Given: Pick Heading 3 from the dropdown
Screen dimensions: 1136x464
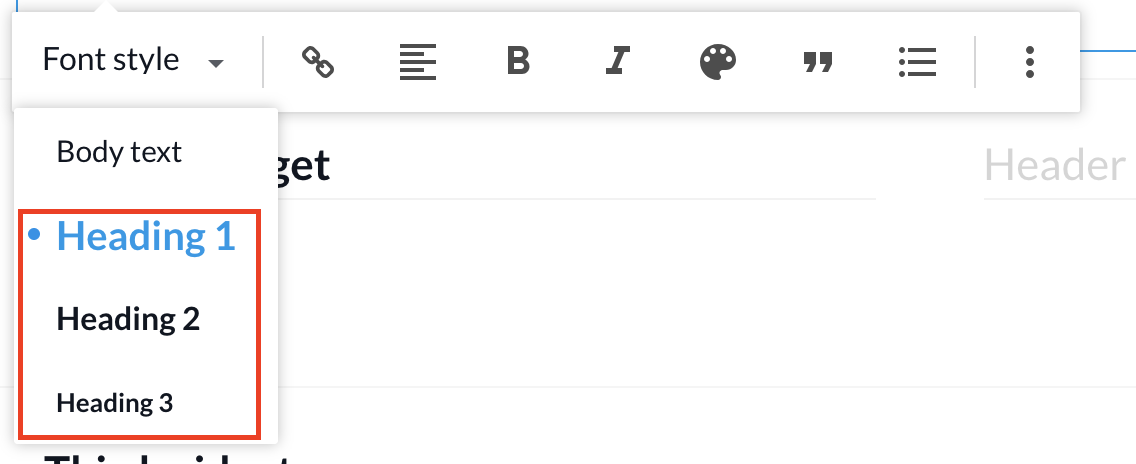Looking at the screenshot, I should (115, 403).
